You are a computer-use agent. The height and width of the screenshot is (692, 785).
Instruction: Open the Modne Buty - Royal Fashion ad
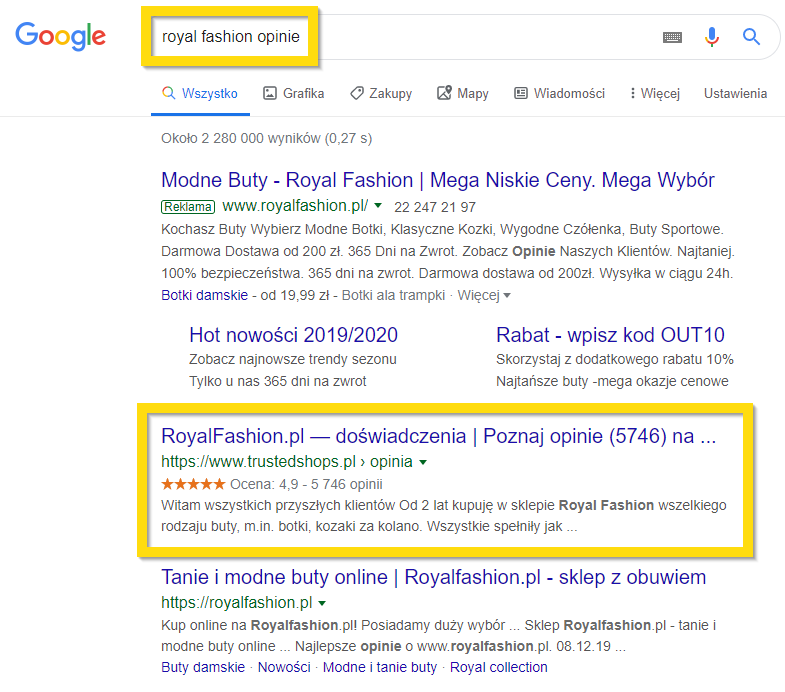point(438,180)
